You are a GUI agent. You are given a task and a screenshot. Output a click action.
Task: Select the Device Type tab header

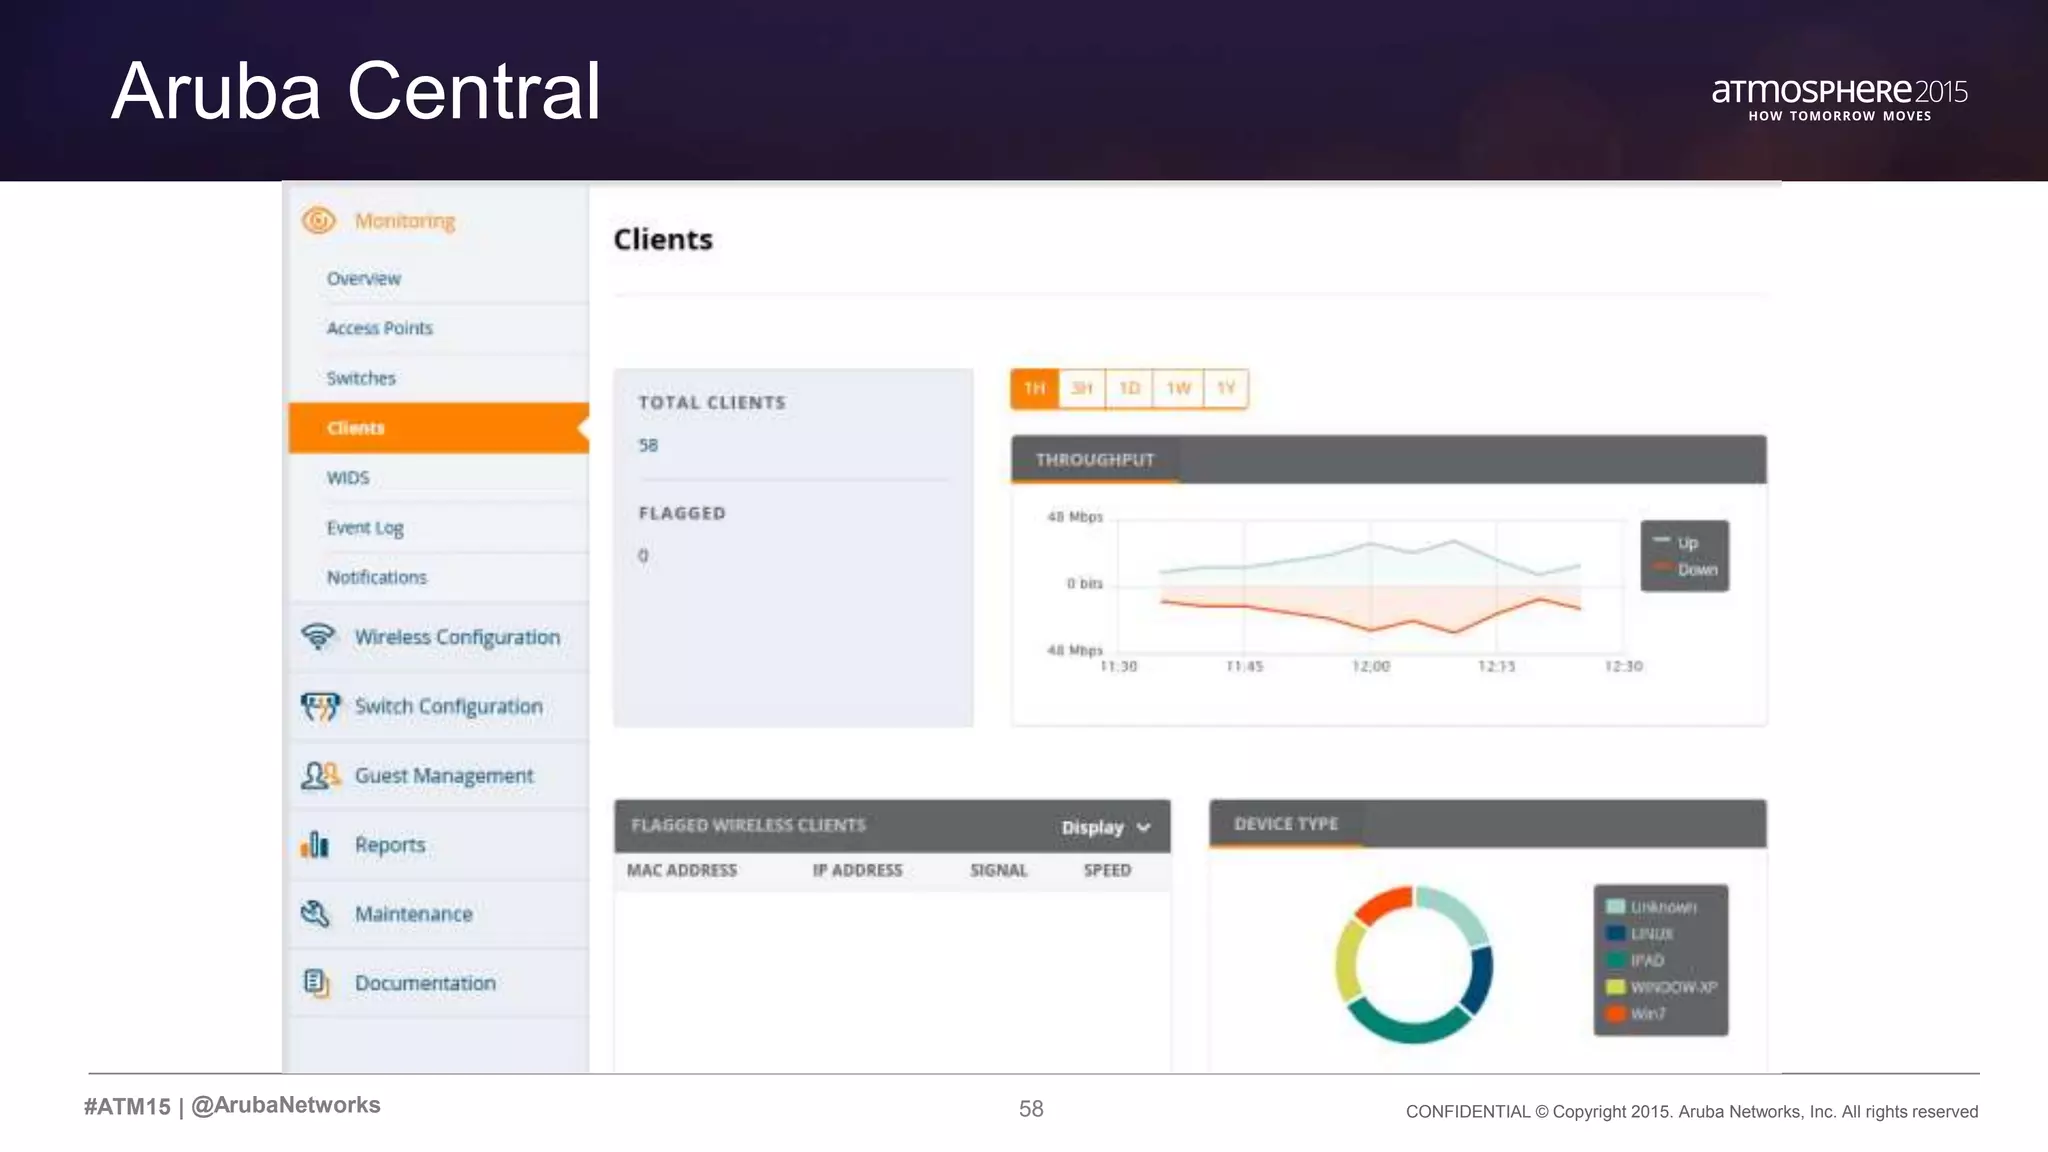click(x=1286, y=824)
